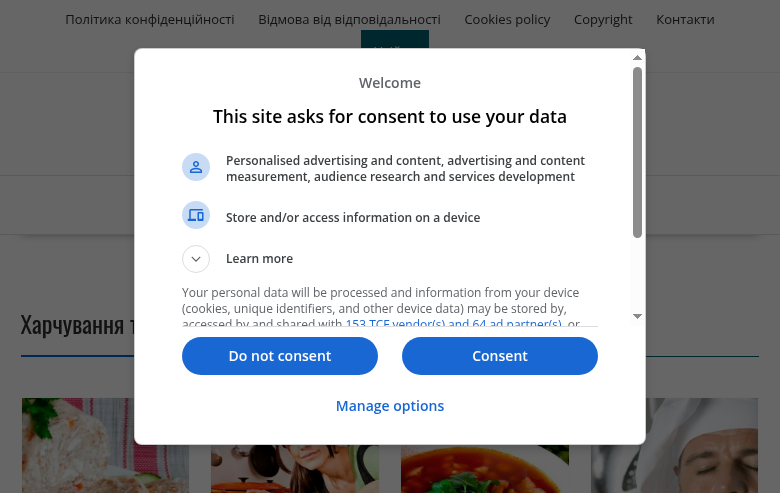Go to Cookies policy page
The width and height of the screenshot is (780, 493).
tap(507, 19)
